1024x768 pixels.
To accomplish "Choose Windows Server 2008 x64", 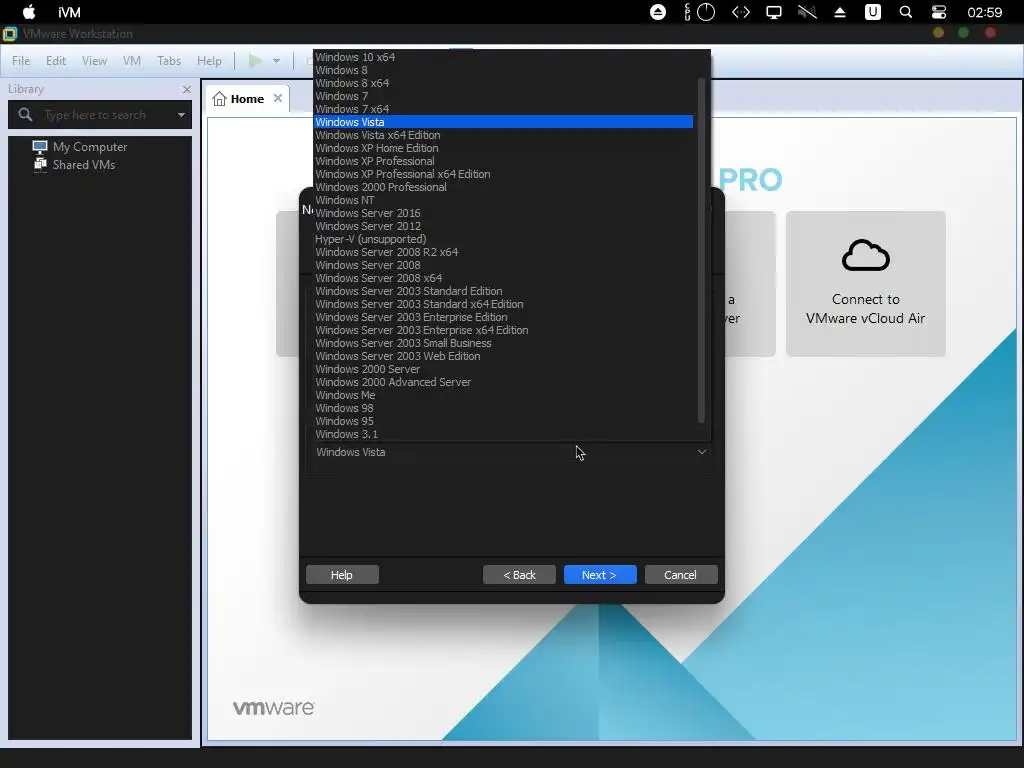I will (x=504, y=278).
